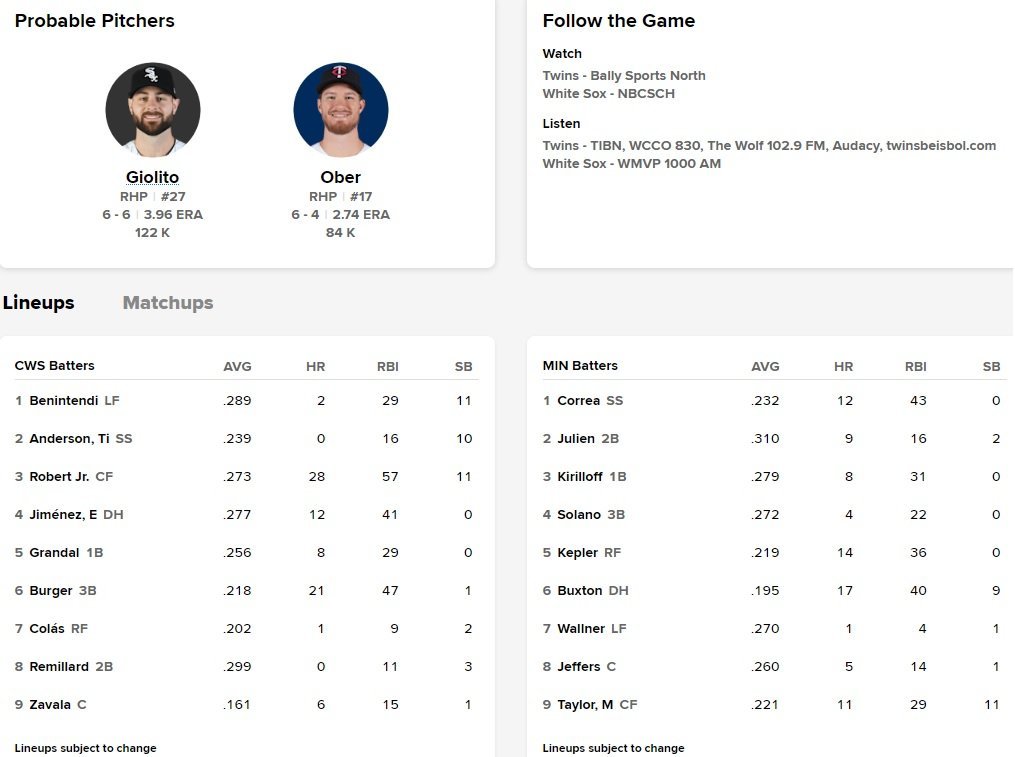
Task: Open Giolito's player page link
Action: coord(153,178)
